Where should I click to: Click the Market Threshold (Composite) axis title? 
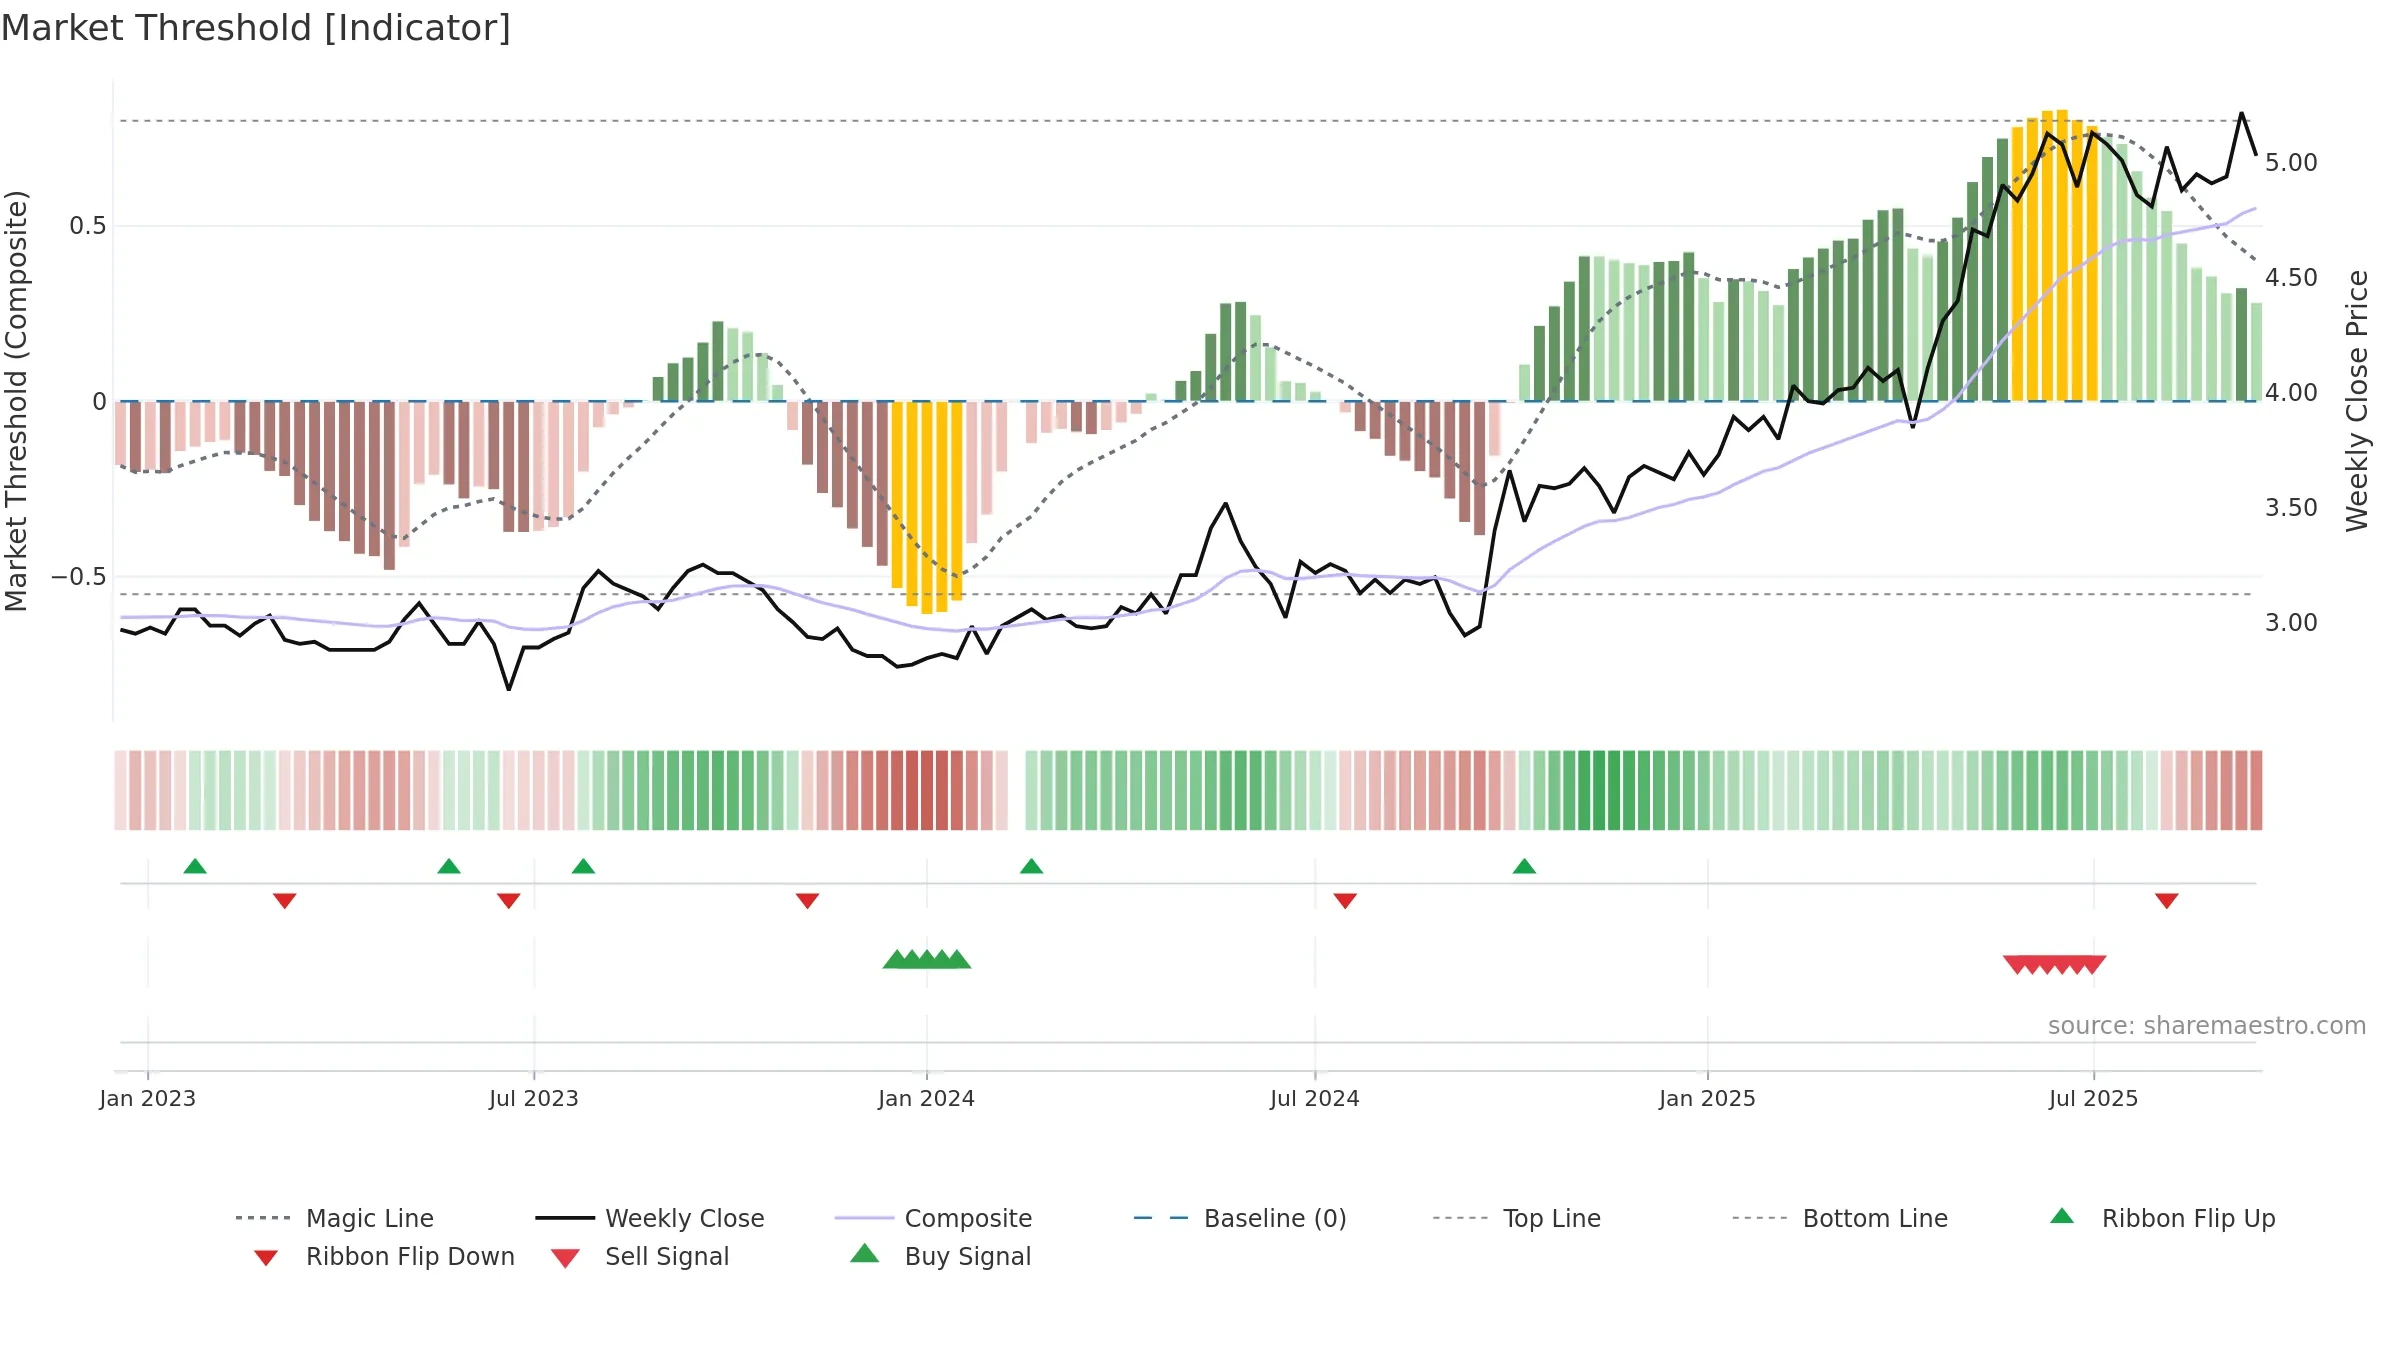click(16, 401)
